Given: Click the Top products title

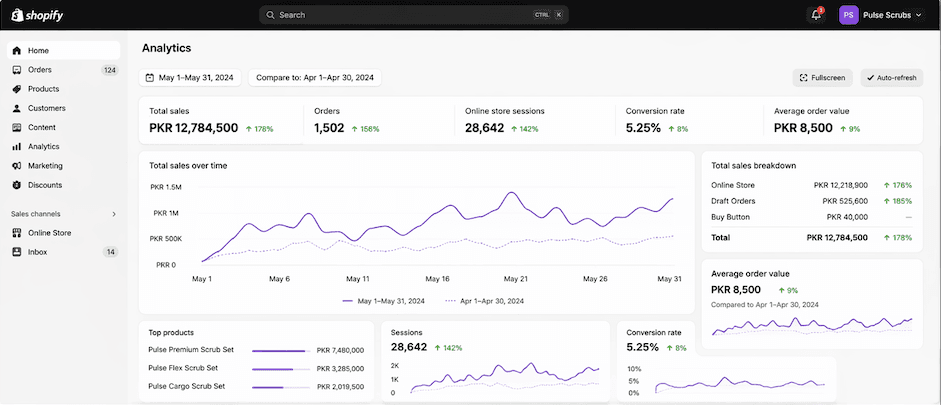Looking at the screenshot, I should (171, 332).
